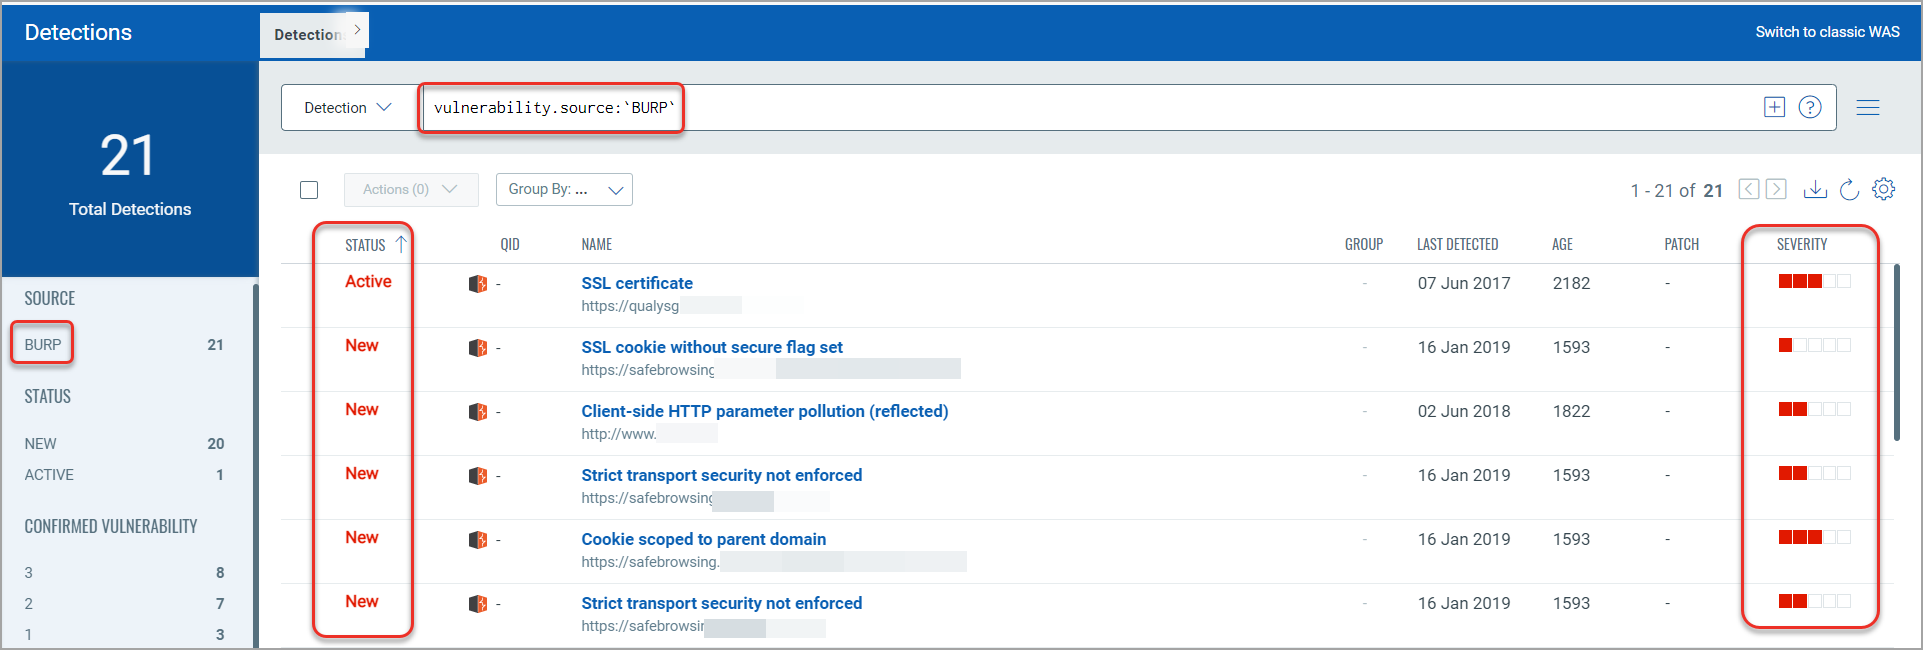Click the add plus icon in search bar
The image size is (1923, 650).
point(1774,107)
